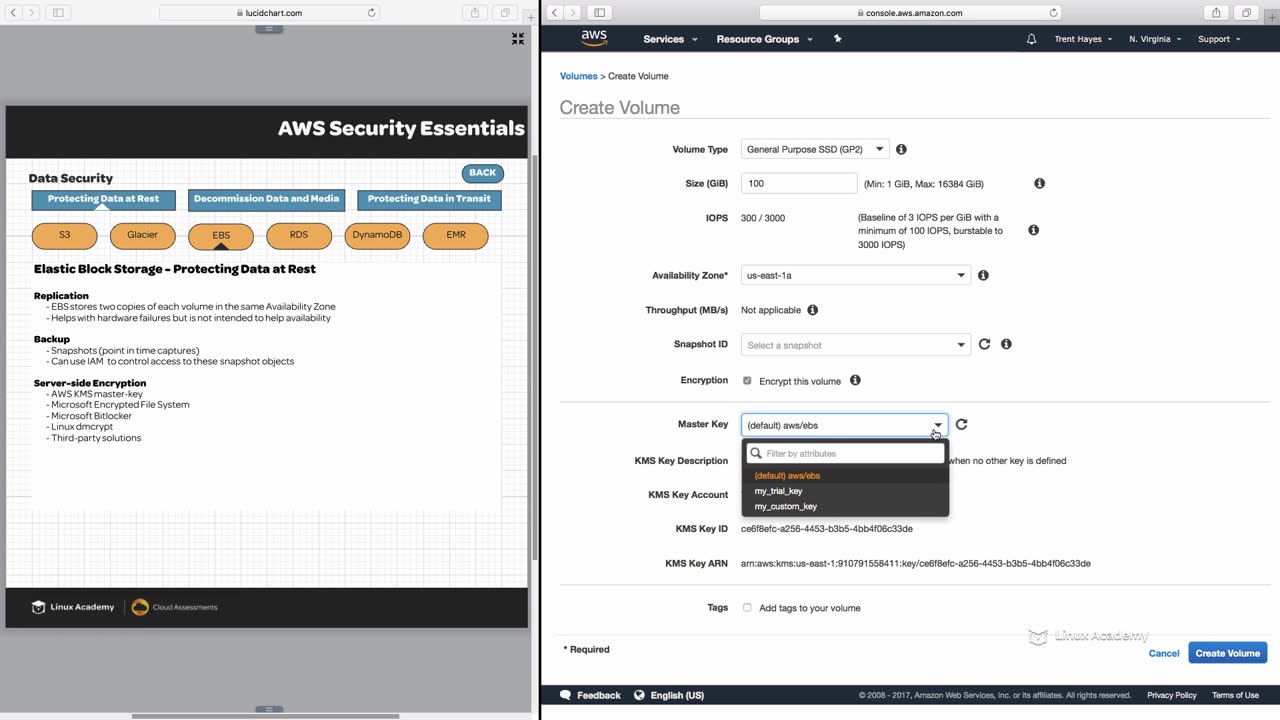The image size is (1280, 720).
Task: Open the Support menu
Action: pos(1219,39)
